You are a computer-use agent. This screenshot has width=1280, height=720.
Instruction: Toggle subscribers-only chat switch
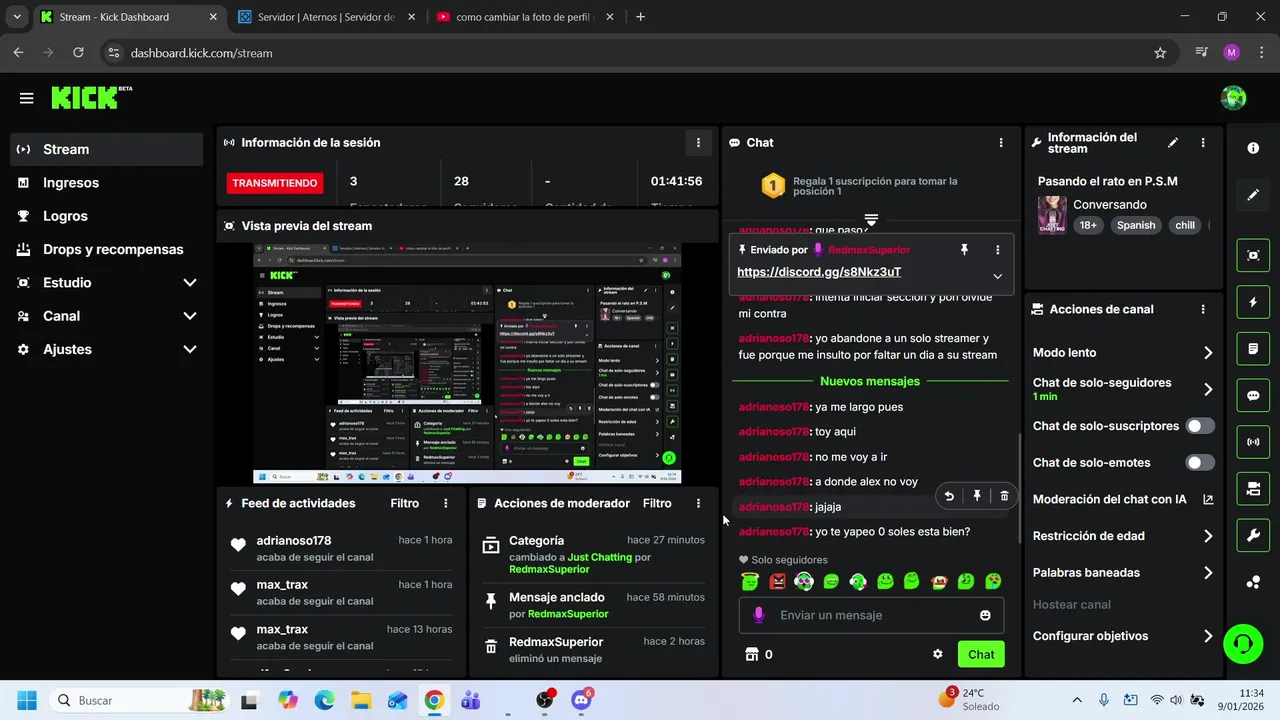(1200, 426)
